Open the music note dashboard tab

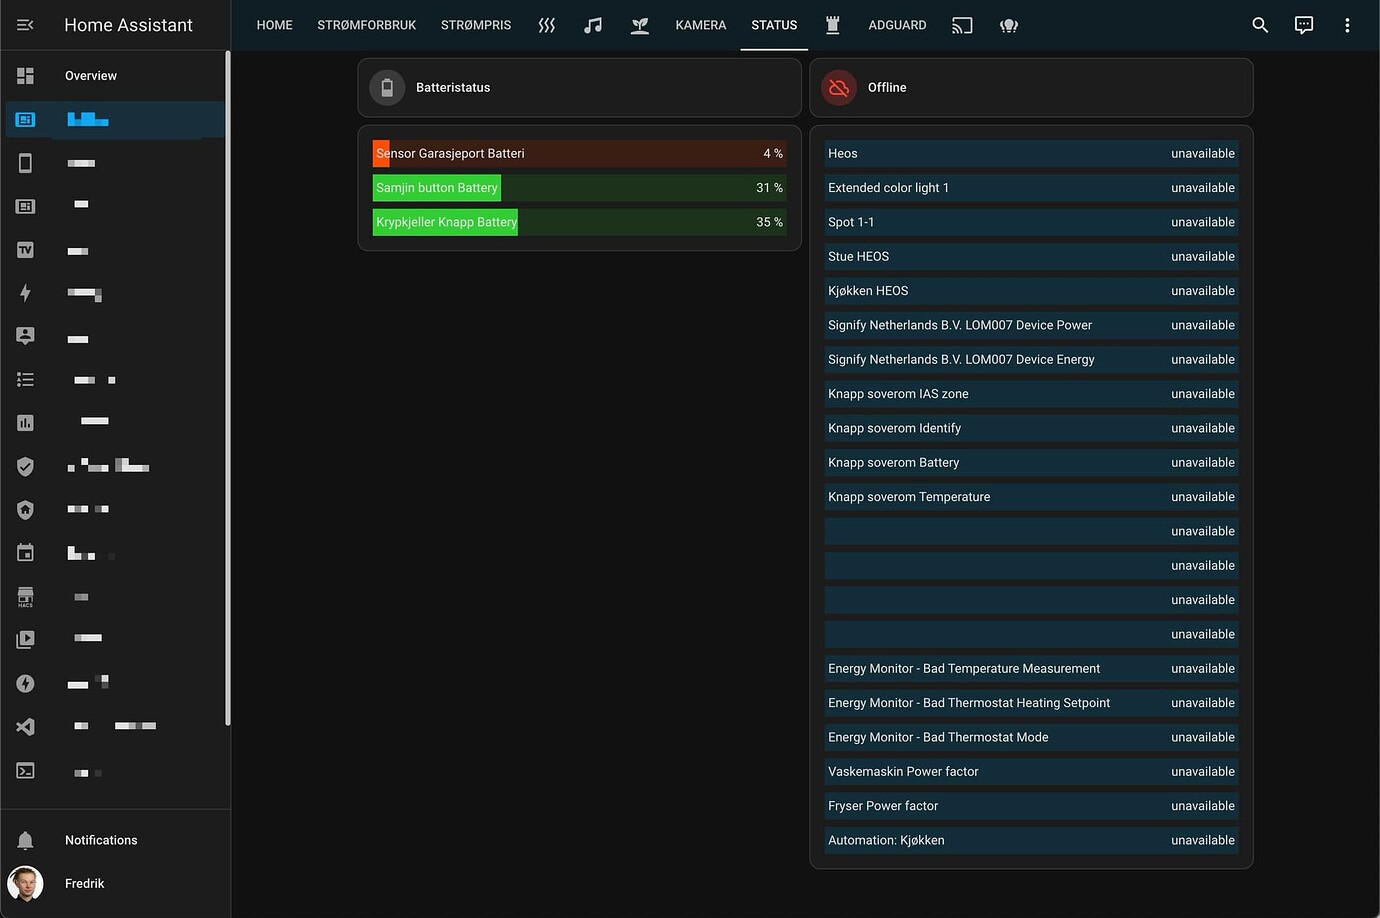point(593,25)
